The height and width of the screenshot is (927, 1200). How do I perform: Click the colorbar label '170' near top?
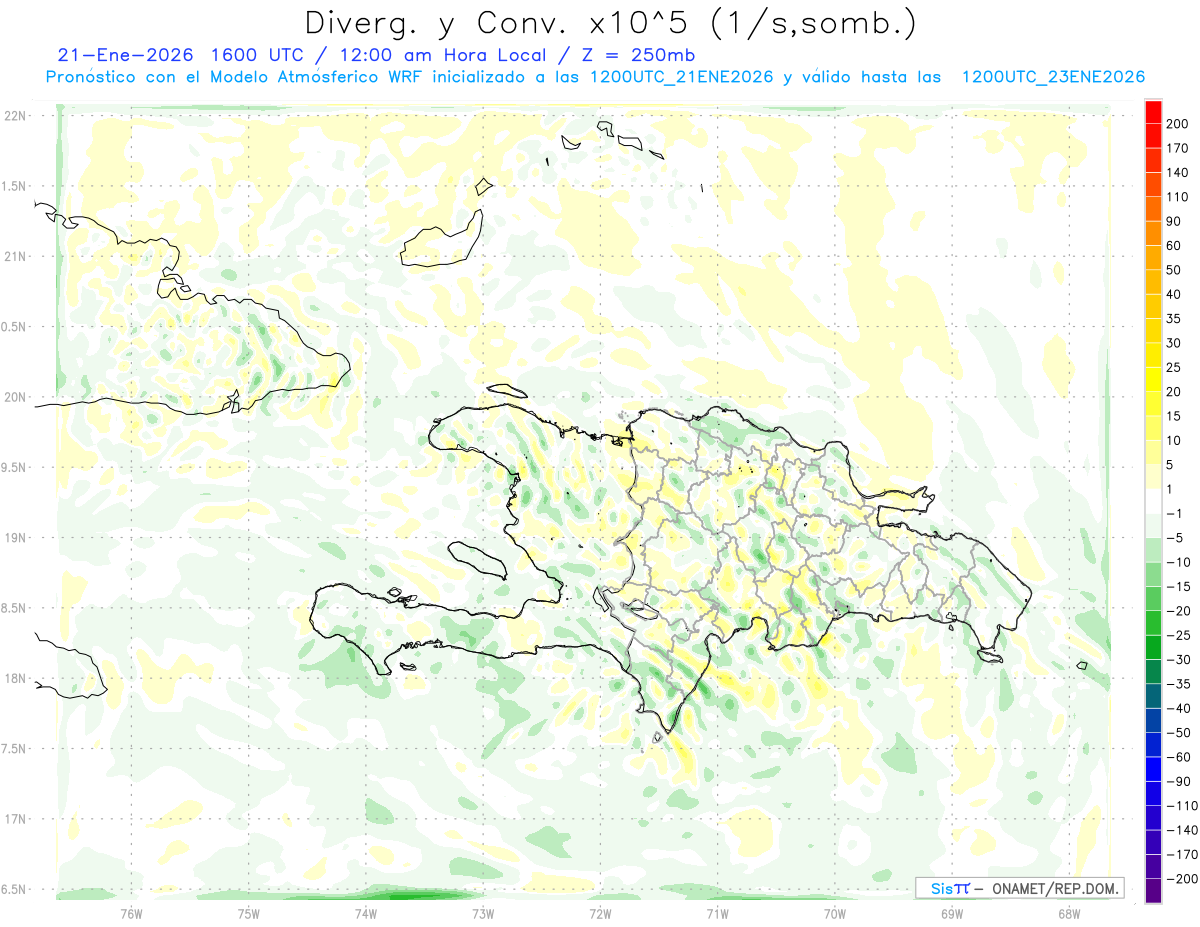pyautogui.click(x=1178, y=148)
